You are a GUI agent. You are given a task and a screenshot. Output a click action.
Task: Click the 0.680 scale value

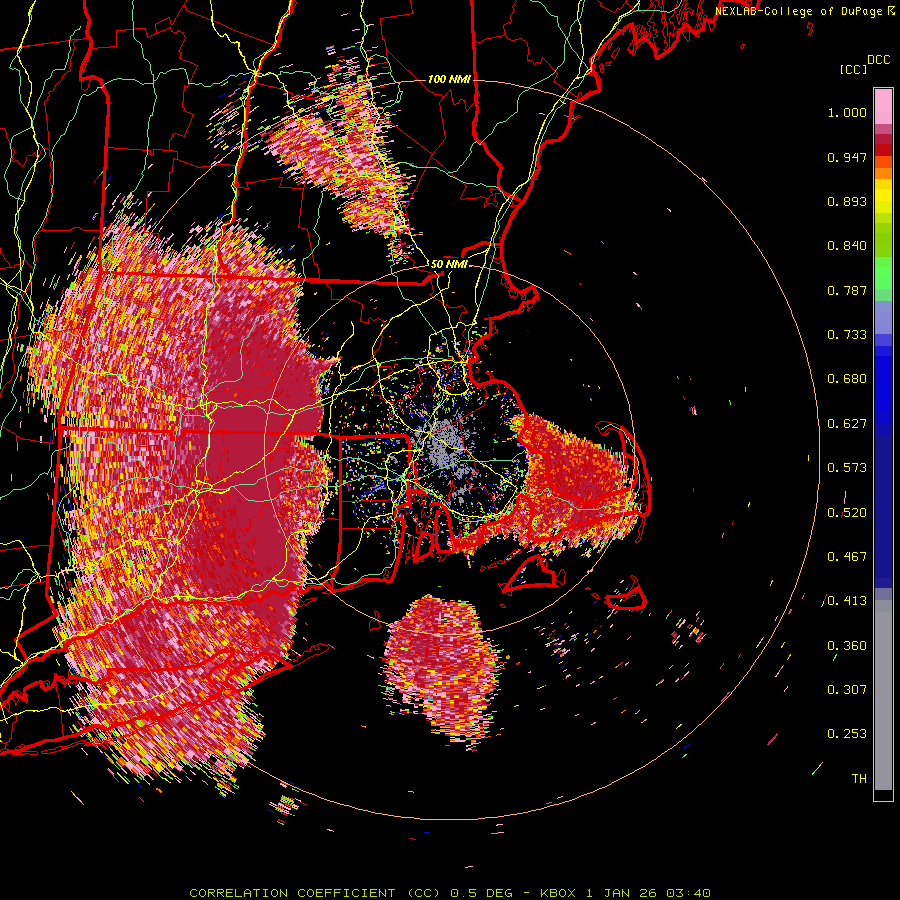click(x=847, y=379)
